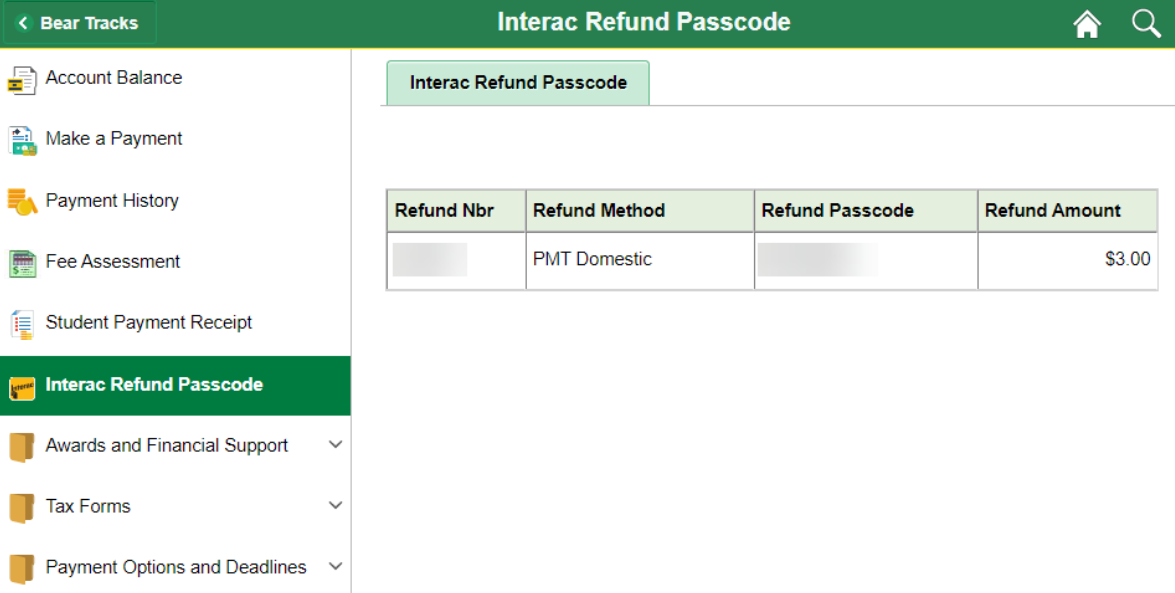Open the search magnifier icon
This screenshot has height=593, width=1175.
tap(1146, 24)
